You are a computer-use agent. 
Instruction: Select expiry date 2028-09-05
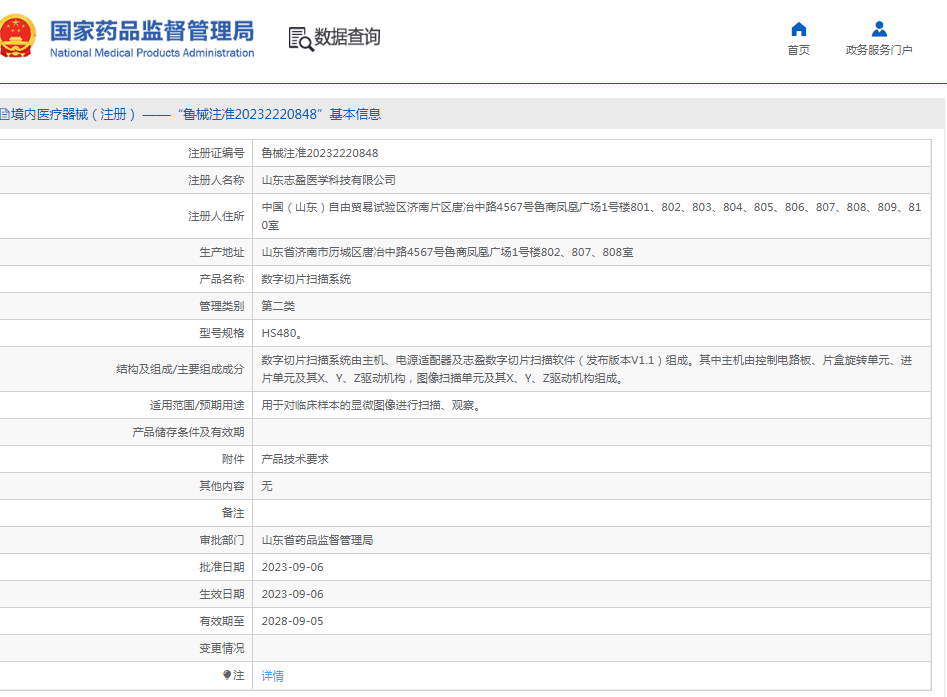(292, 621)
